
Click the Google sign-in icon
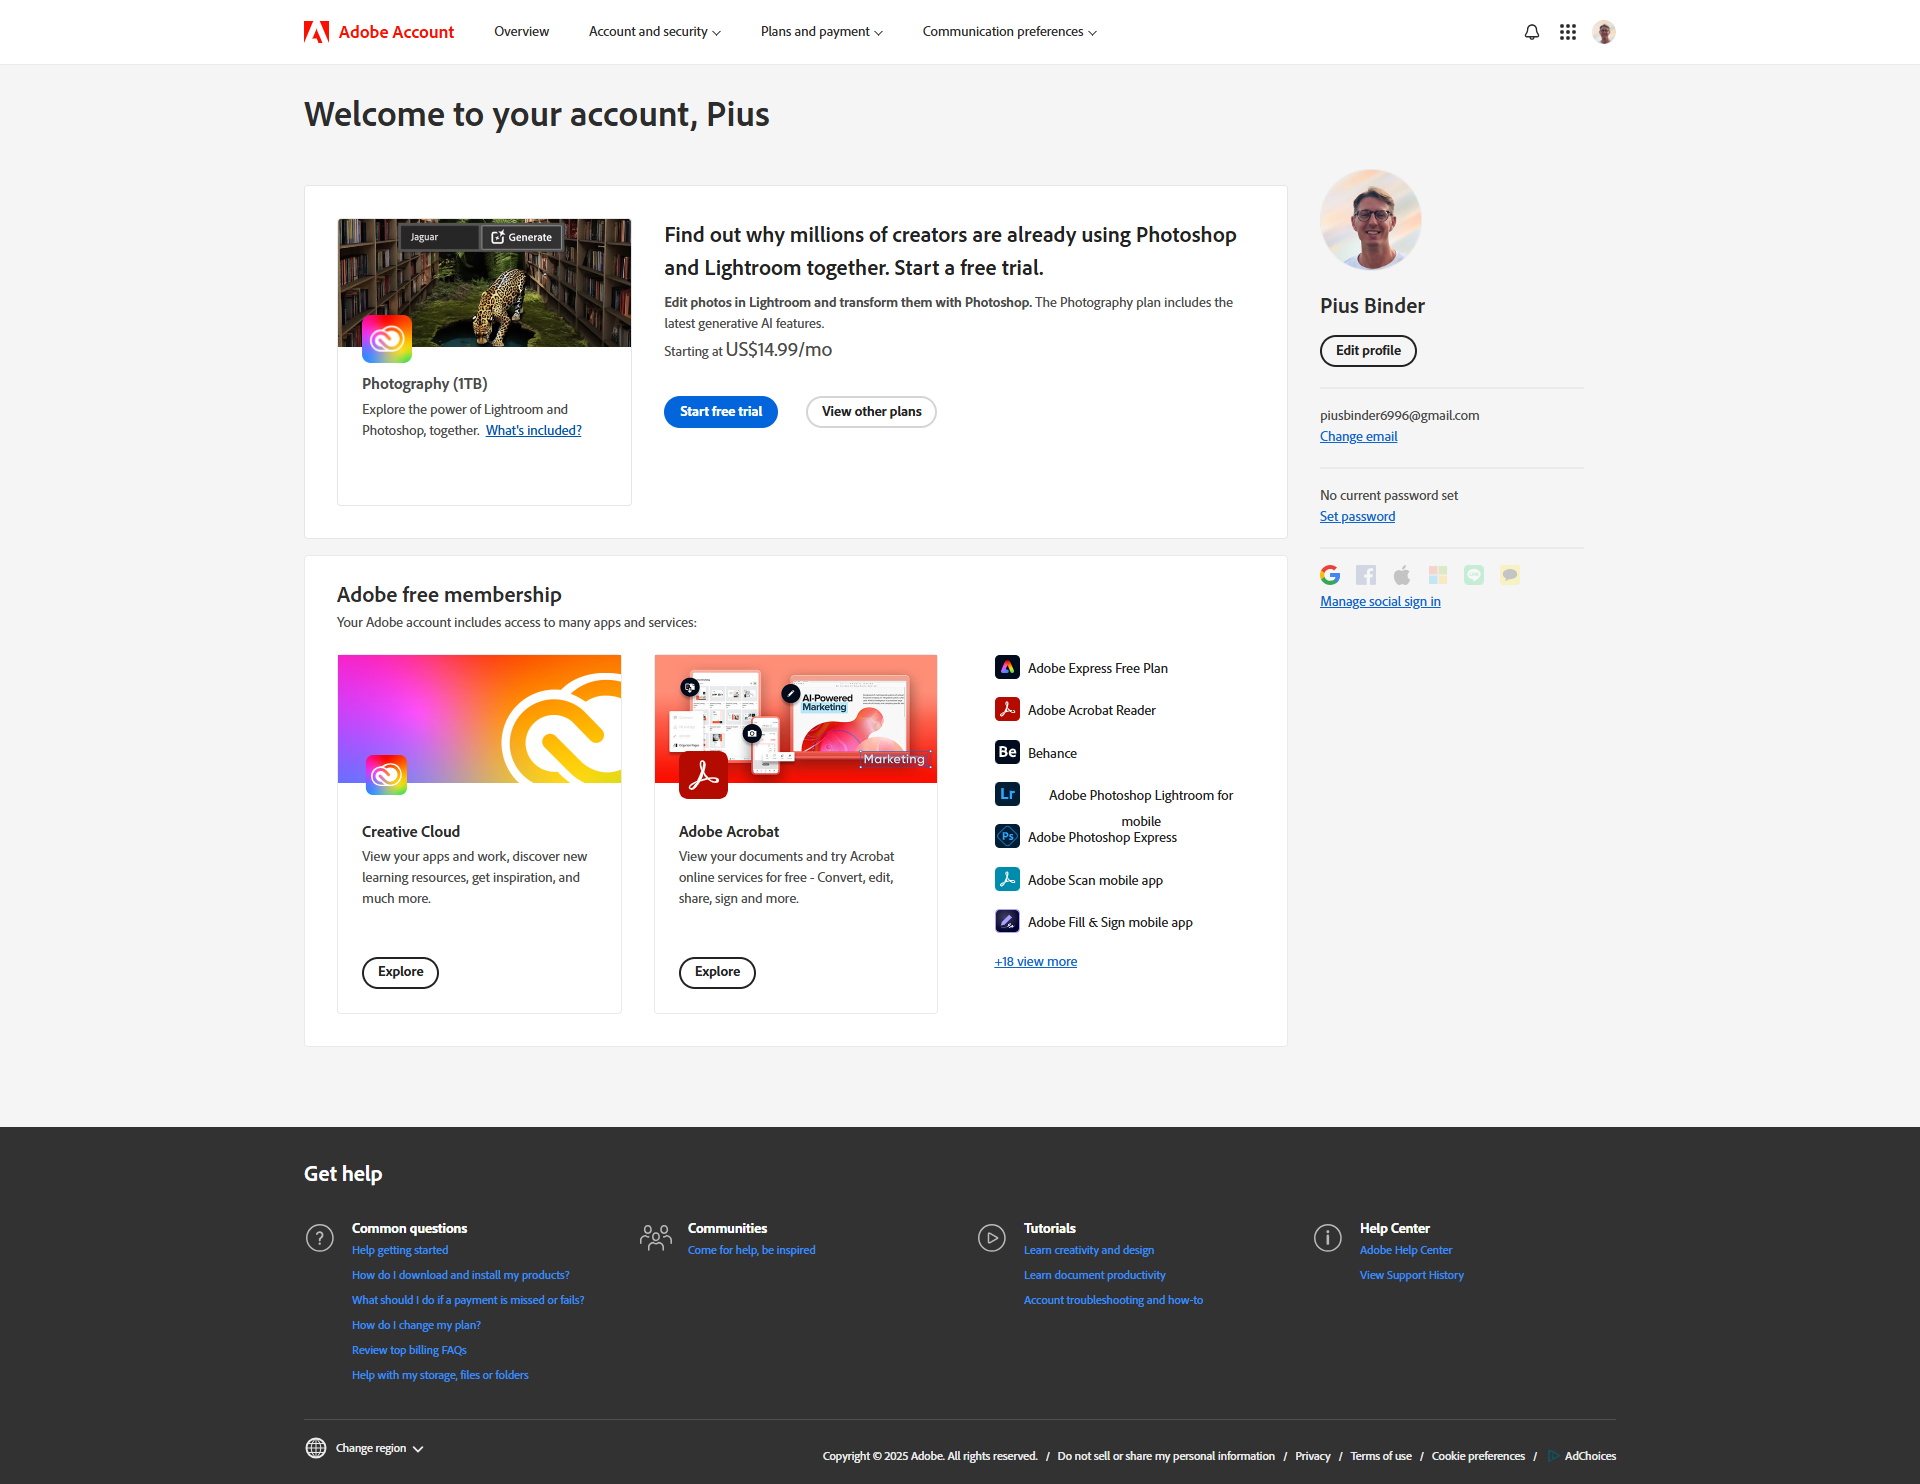click(1329, 575)
